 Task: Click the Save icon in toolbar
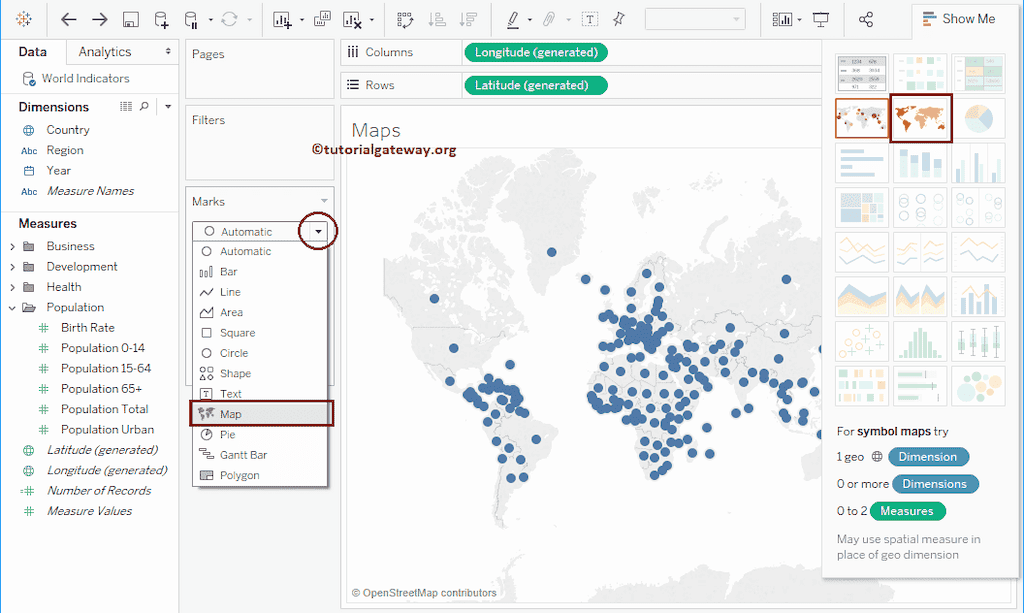click(x=130, y=19)
